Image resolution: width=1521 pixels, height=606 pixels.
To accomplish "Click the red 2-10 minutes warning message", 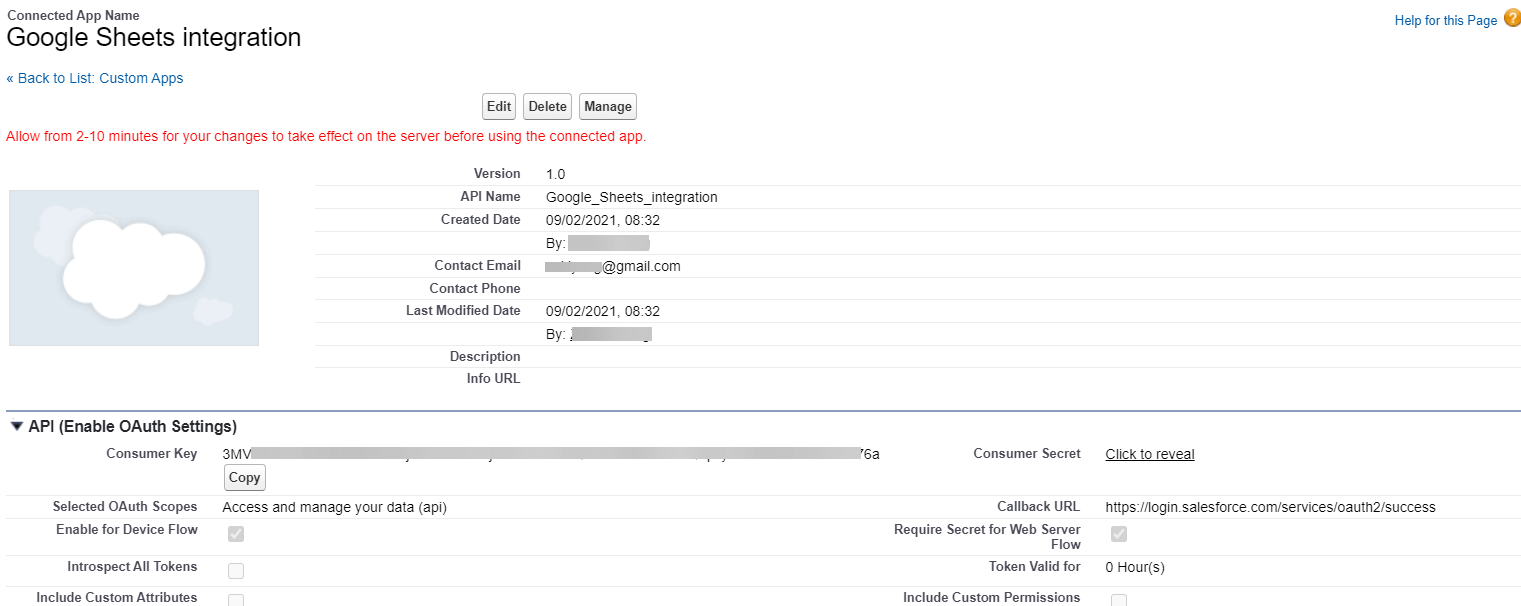I will click(326, 136).
